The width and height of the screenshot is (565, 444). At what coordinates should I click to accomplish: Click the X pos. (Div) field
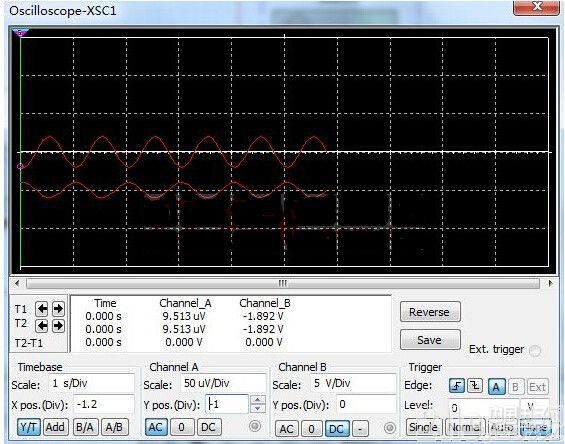[104, 404]
